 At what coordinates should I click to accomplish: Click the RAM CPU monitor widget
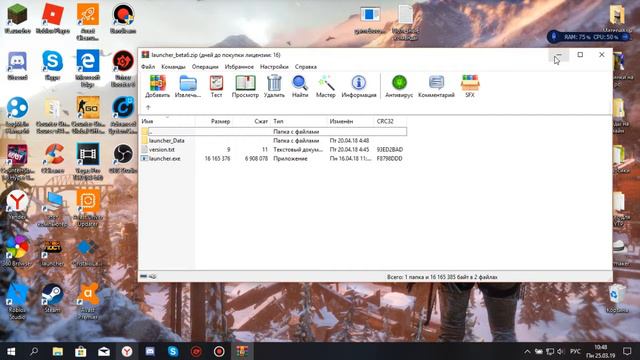(589, 37)
